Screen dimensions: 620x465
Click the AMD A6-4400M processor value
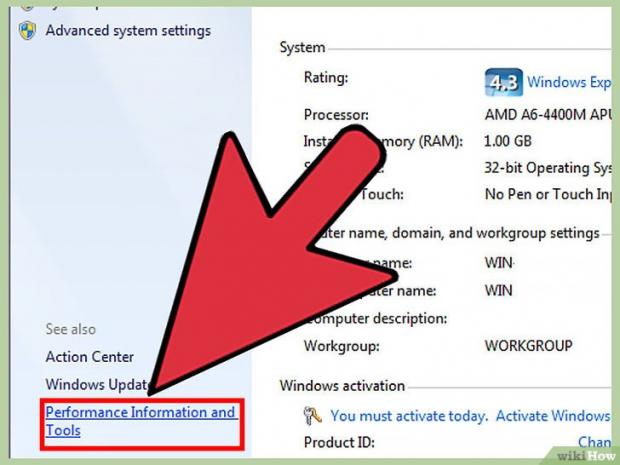[x=546, y=115]
